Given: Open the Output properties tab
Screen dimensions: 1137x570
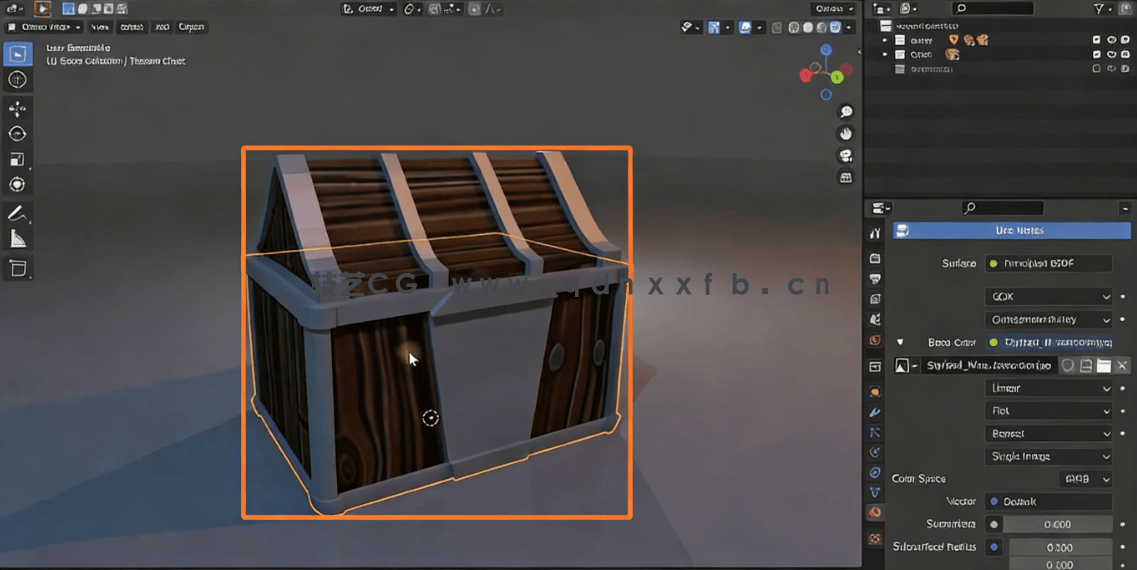Looking at the screenshot, I should click(875, 278).
